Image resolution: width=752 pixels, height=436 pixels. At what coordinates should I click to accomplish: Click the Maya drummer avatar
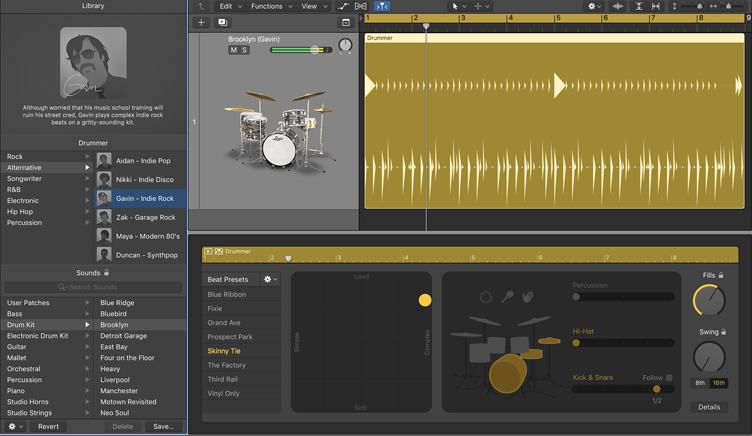click(104, 236)
